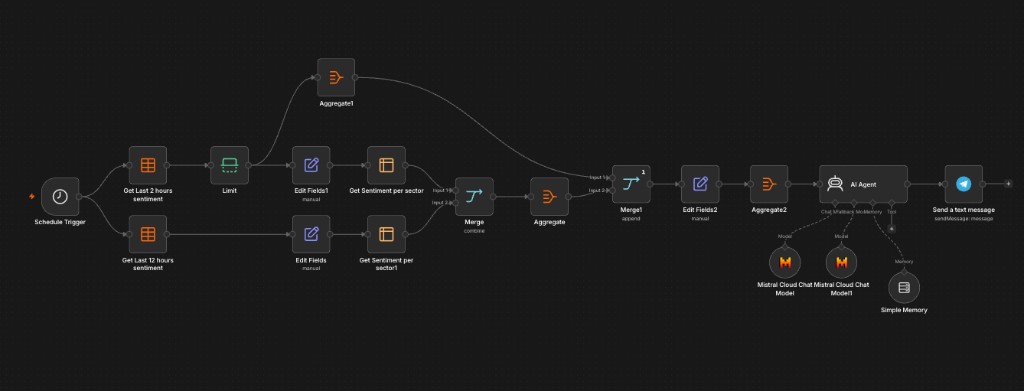Select the Schedule Trigger clock node

60,196
